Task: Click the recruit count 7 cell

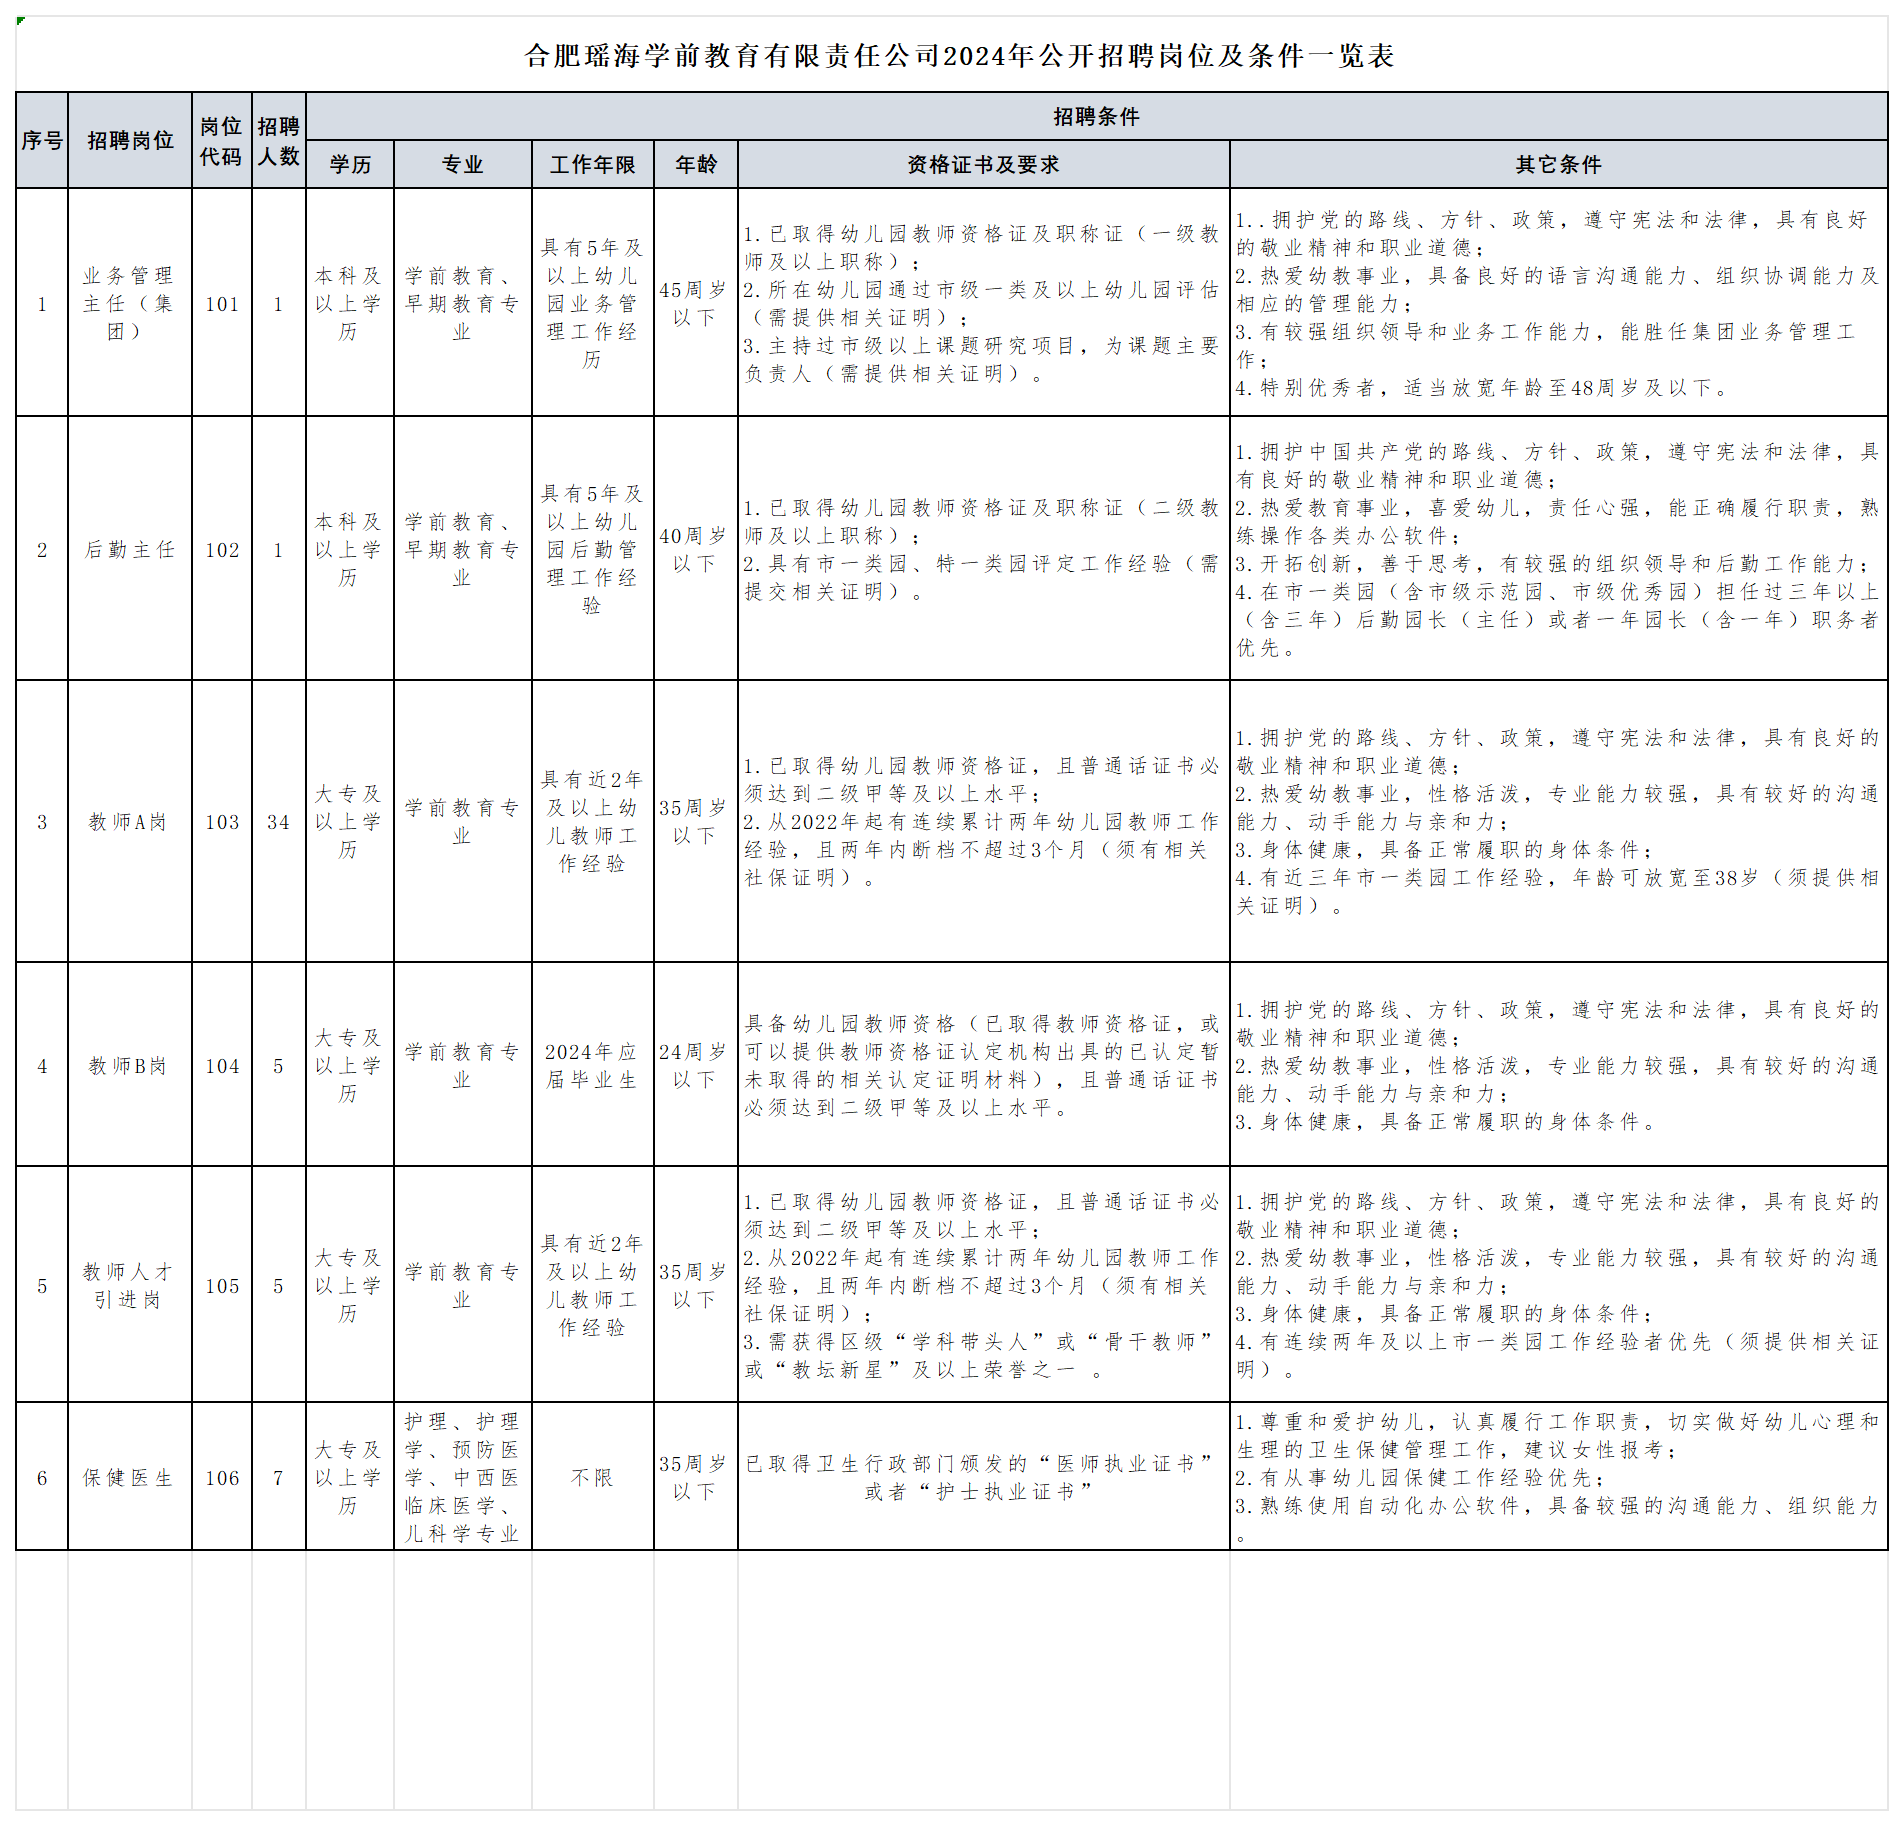Action: (279, 1477)
